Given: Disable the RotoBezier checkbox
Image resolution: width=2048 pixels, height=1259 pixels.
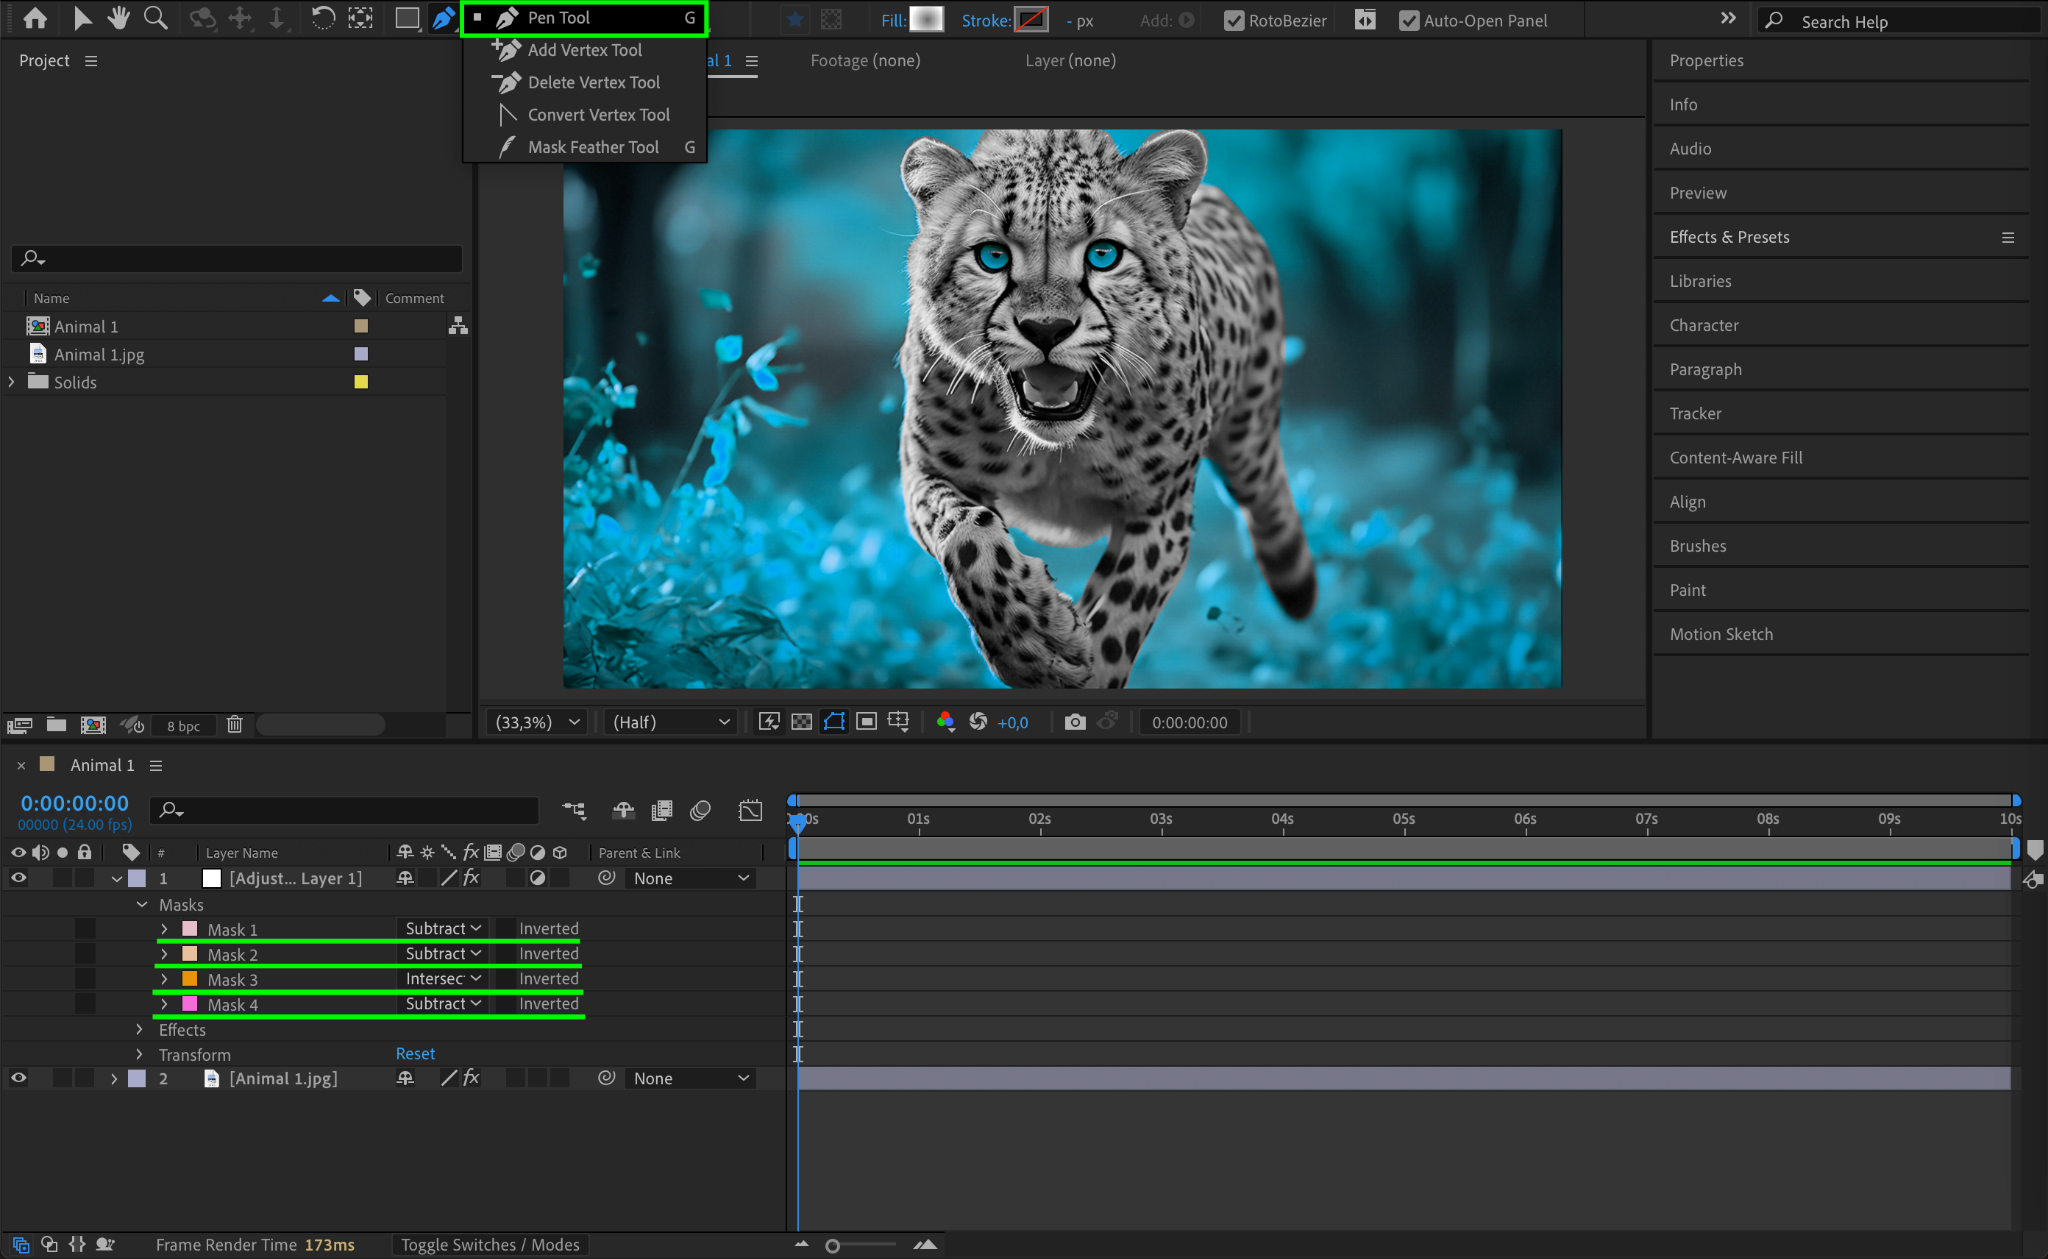Looking at the screenshot, I should [1234, 20].
